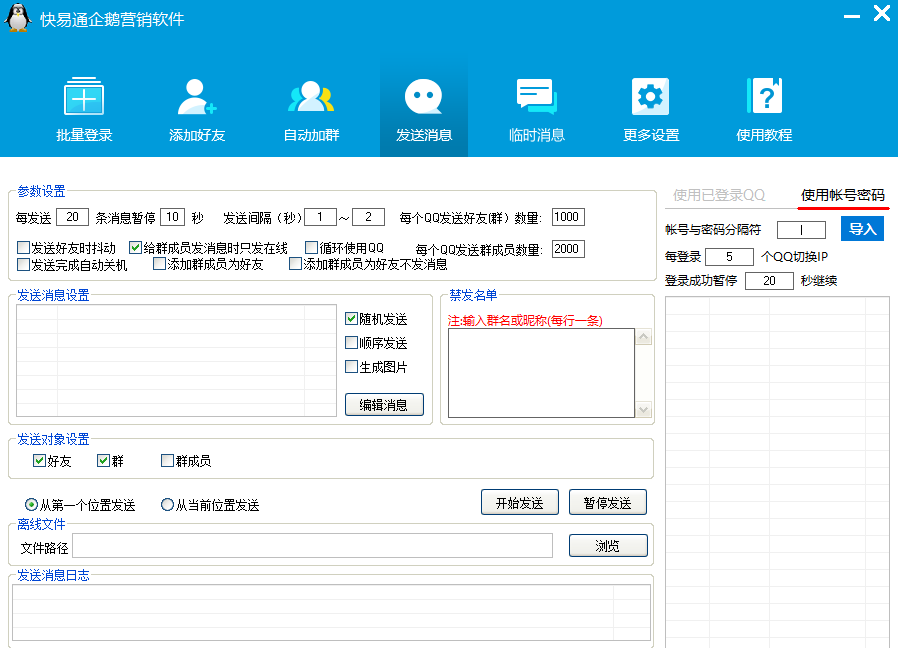This screenshot has width=898, height=648.
Task: Click 帐号与密码分隔符 input field
Action: 801,230
